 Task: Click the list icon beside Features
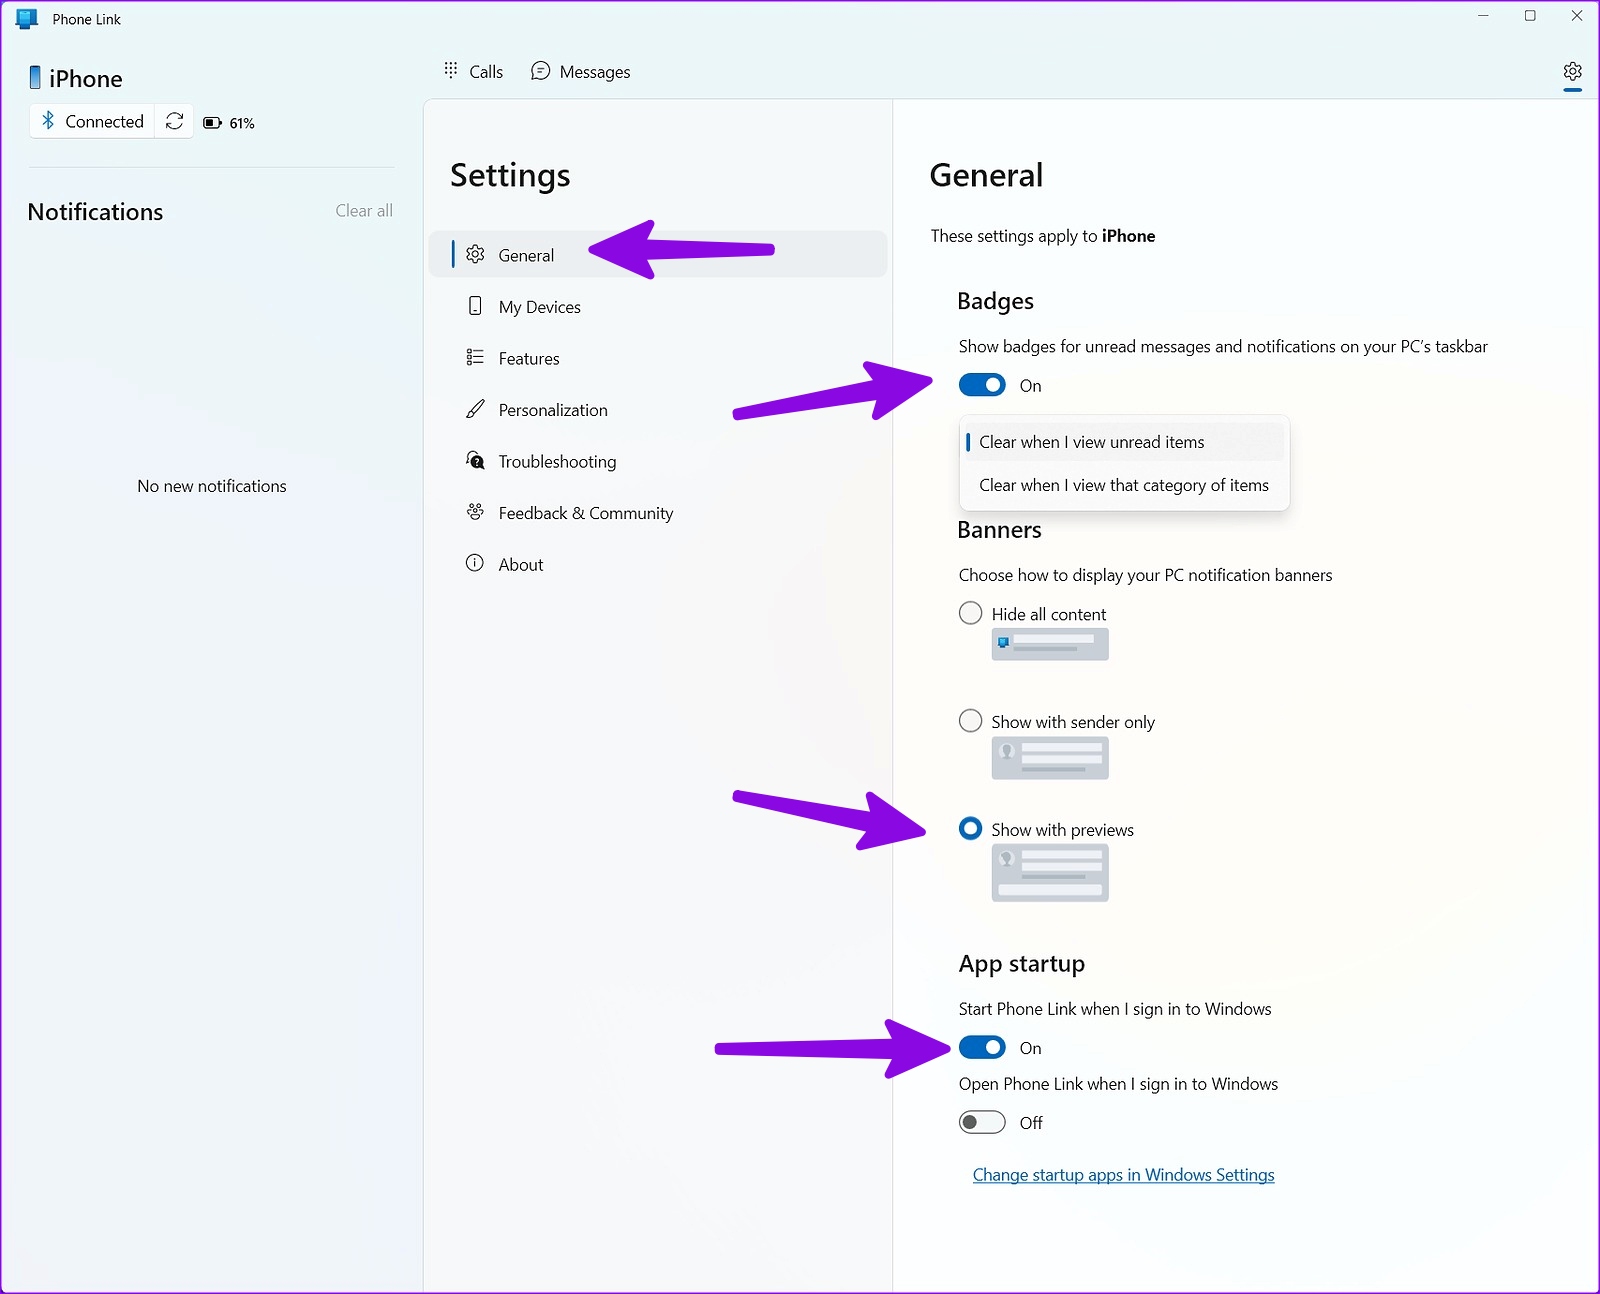475,357
